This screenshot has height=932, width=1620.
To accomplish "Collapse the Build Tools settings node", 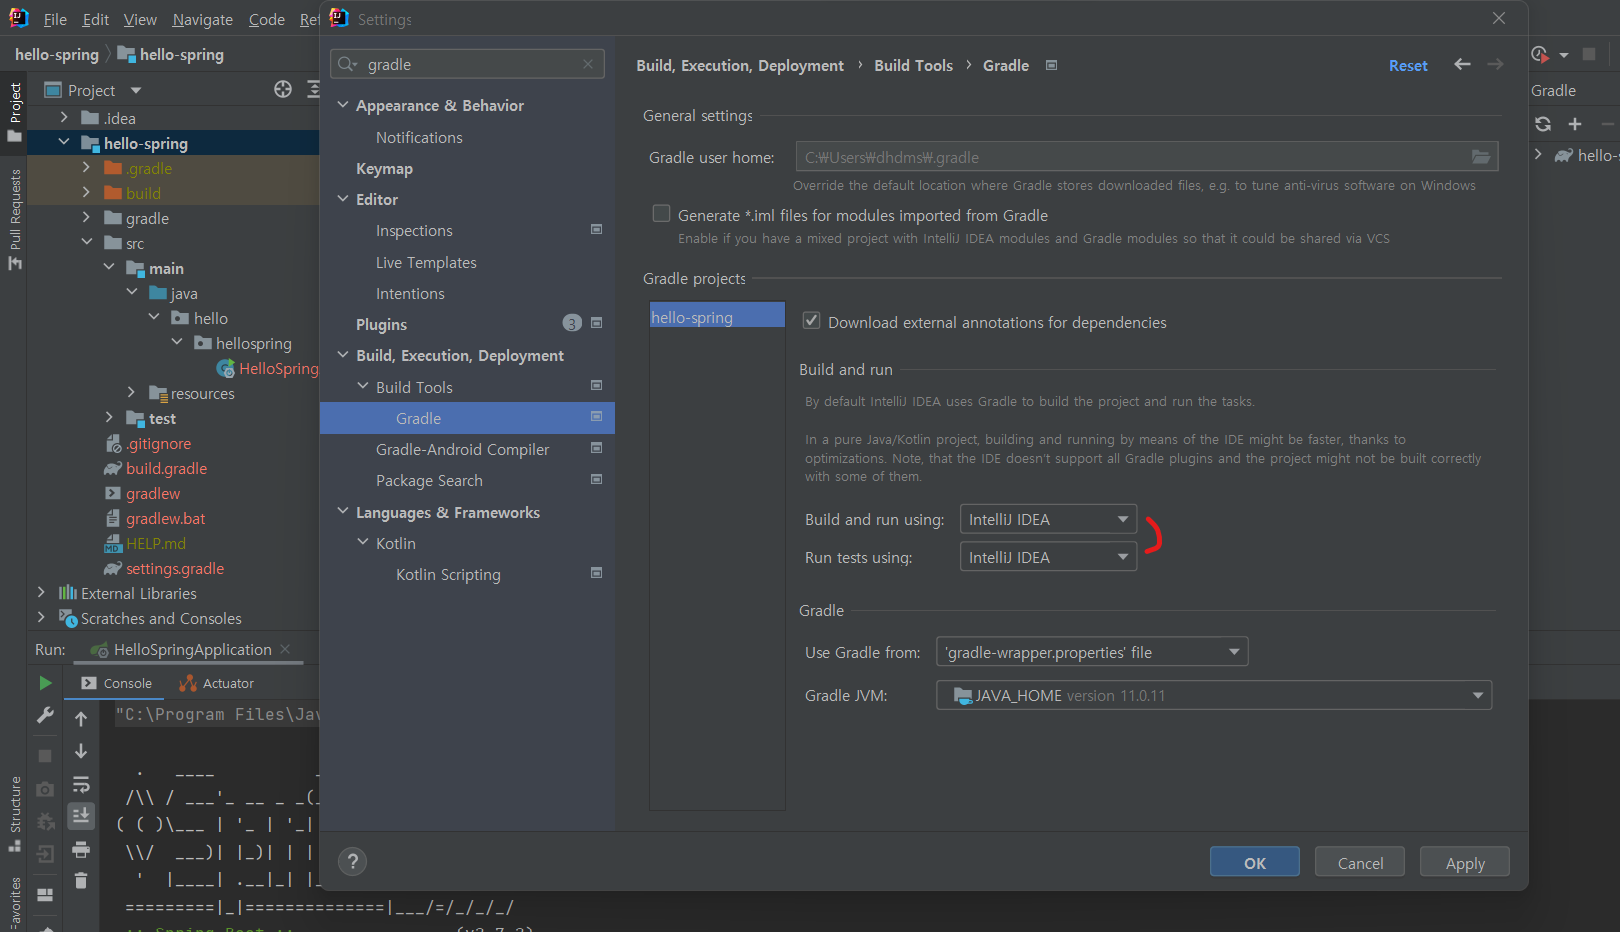I will 363,386.
